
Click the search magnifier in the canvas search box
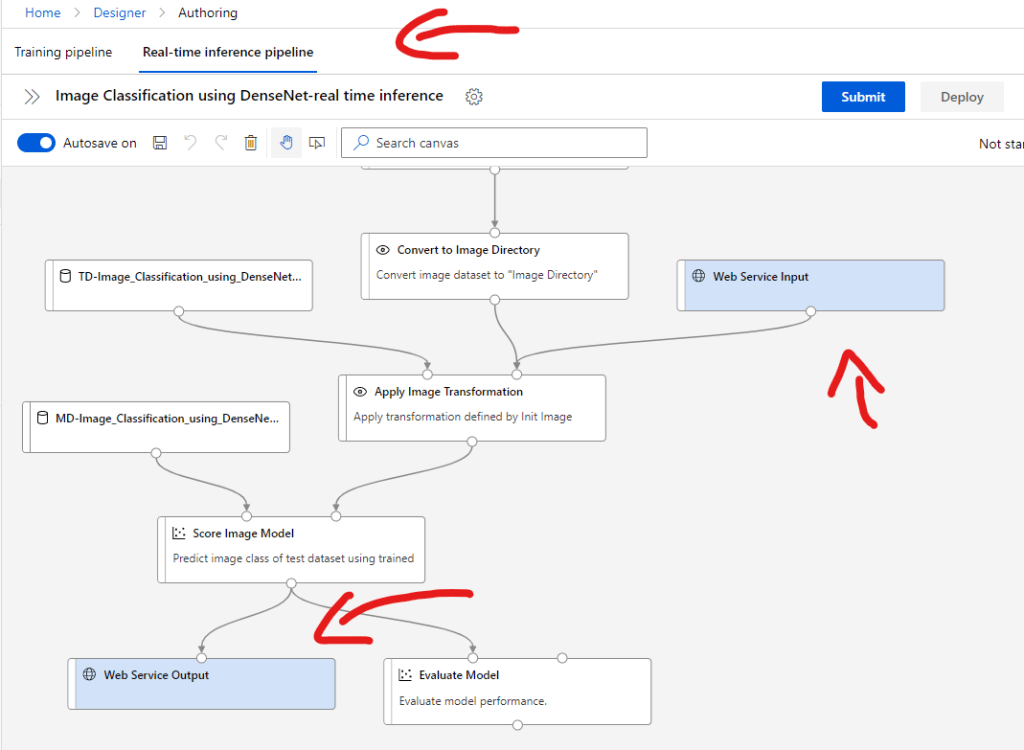click(x=360, y=143)
